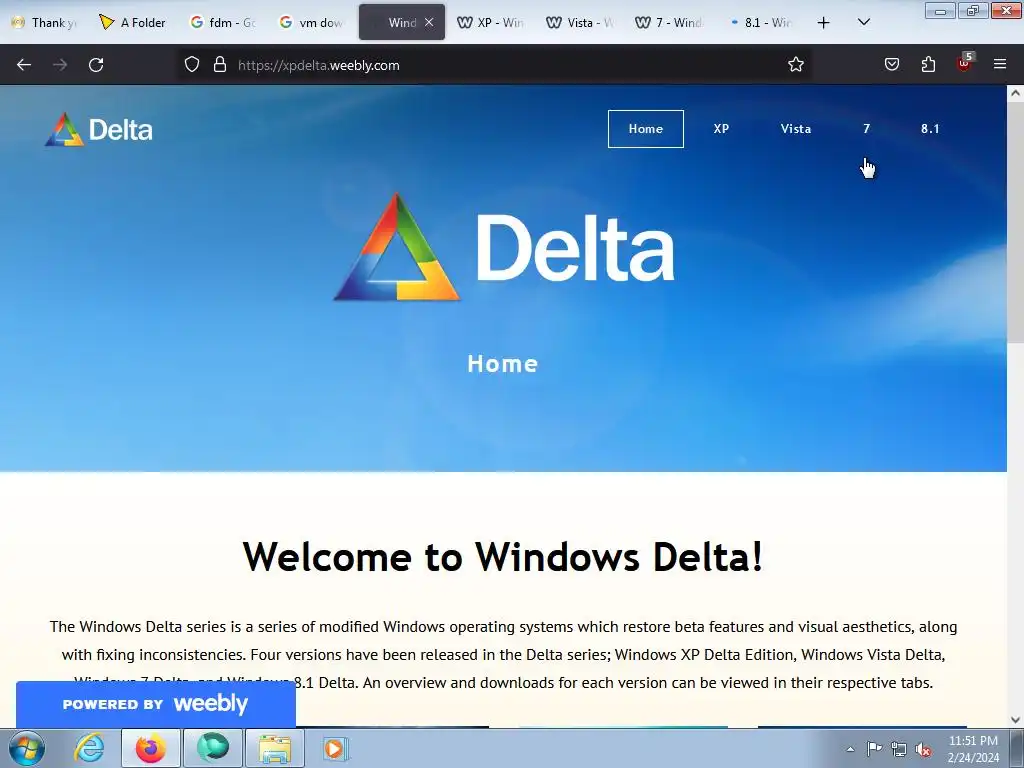The image size is (1024, 768).
Task: Click the Powered by Weebly banner
Action: 156,704
